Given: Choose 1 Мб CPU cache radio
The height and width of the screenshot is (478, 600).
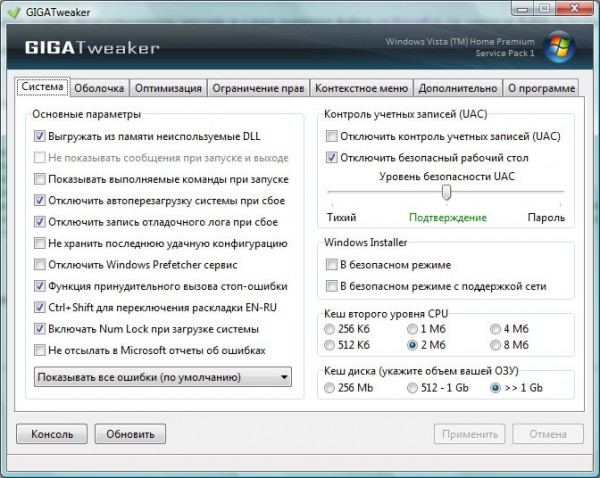Looking at the screenshot, I should point(412,329).
